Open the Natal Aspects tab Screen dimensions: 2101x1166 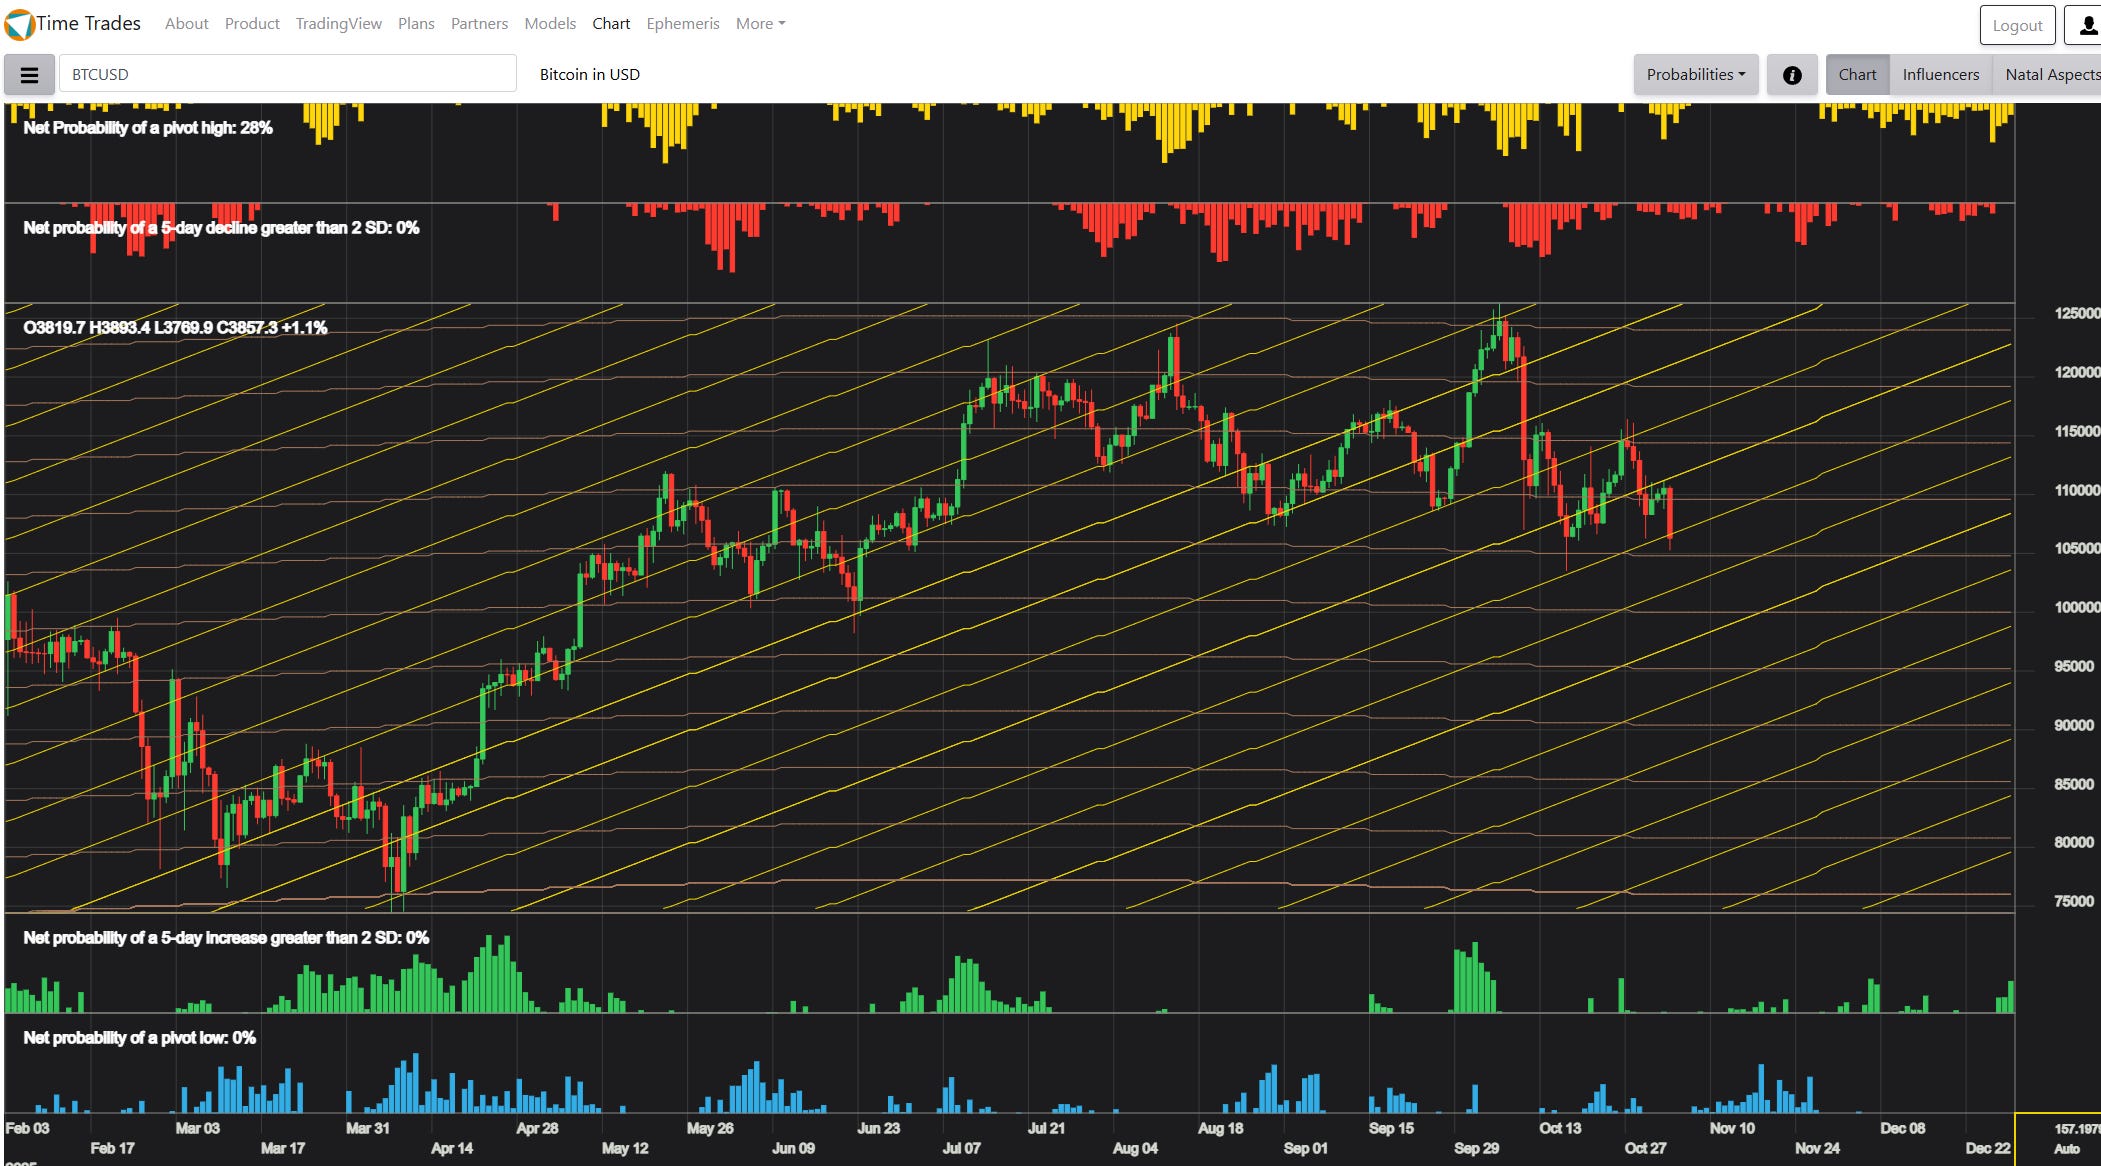coord(2051,75)
